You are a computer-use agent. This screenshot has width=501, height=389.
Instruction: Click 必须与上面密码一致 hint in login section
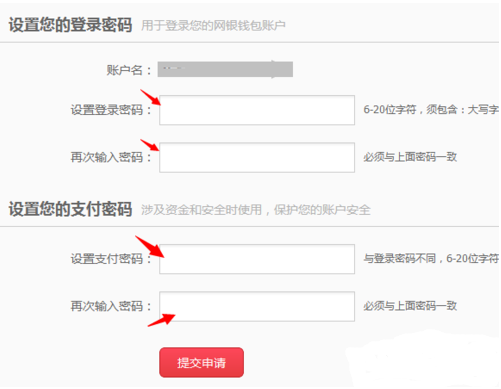click(410, 157)
